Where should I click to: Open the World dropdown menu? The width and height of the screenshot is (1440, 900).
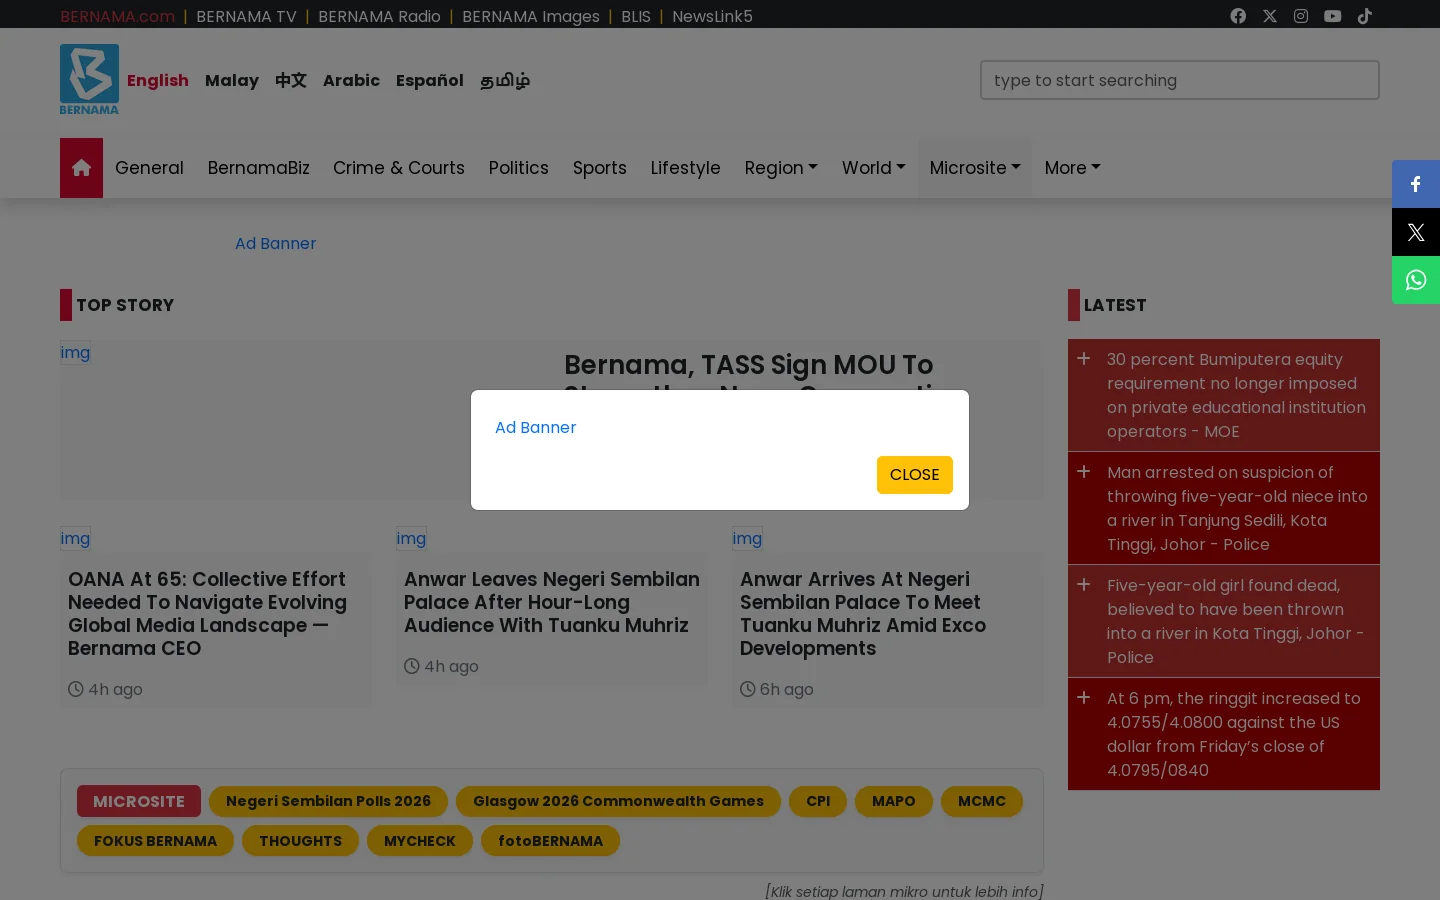(873, 168)
